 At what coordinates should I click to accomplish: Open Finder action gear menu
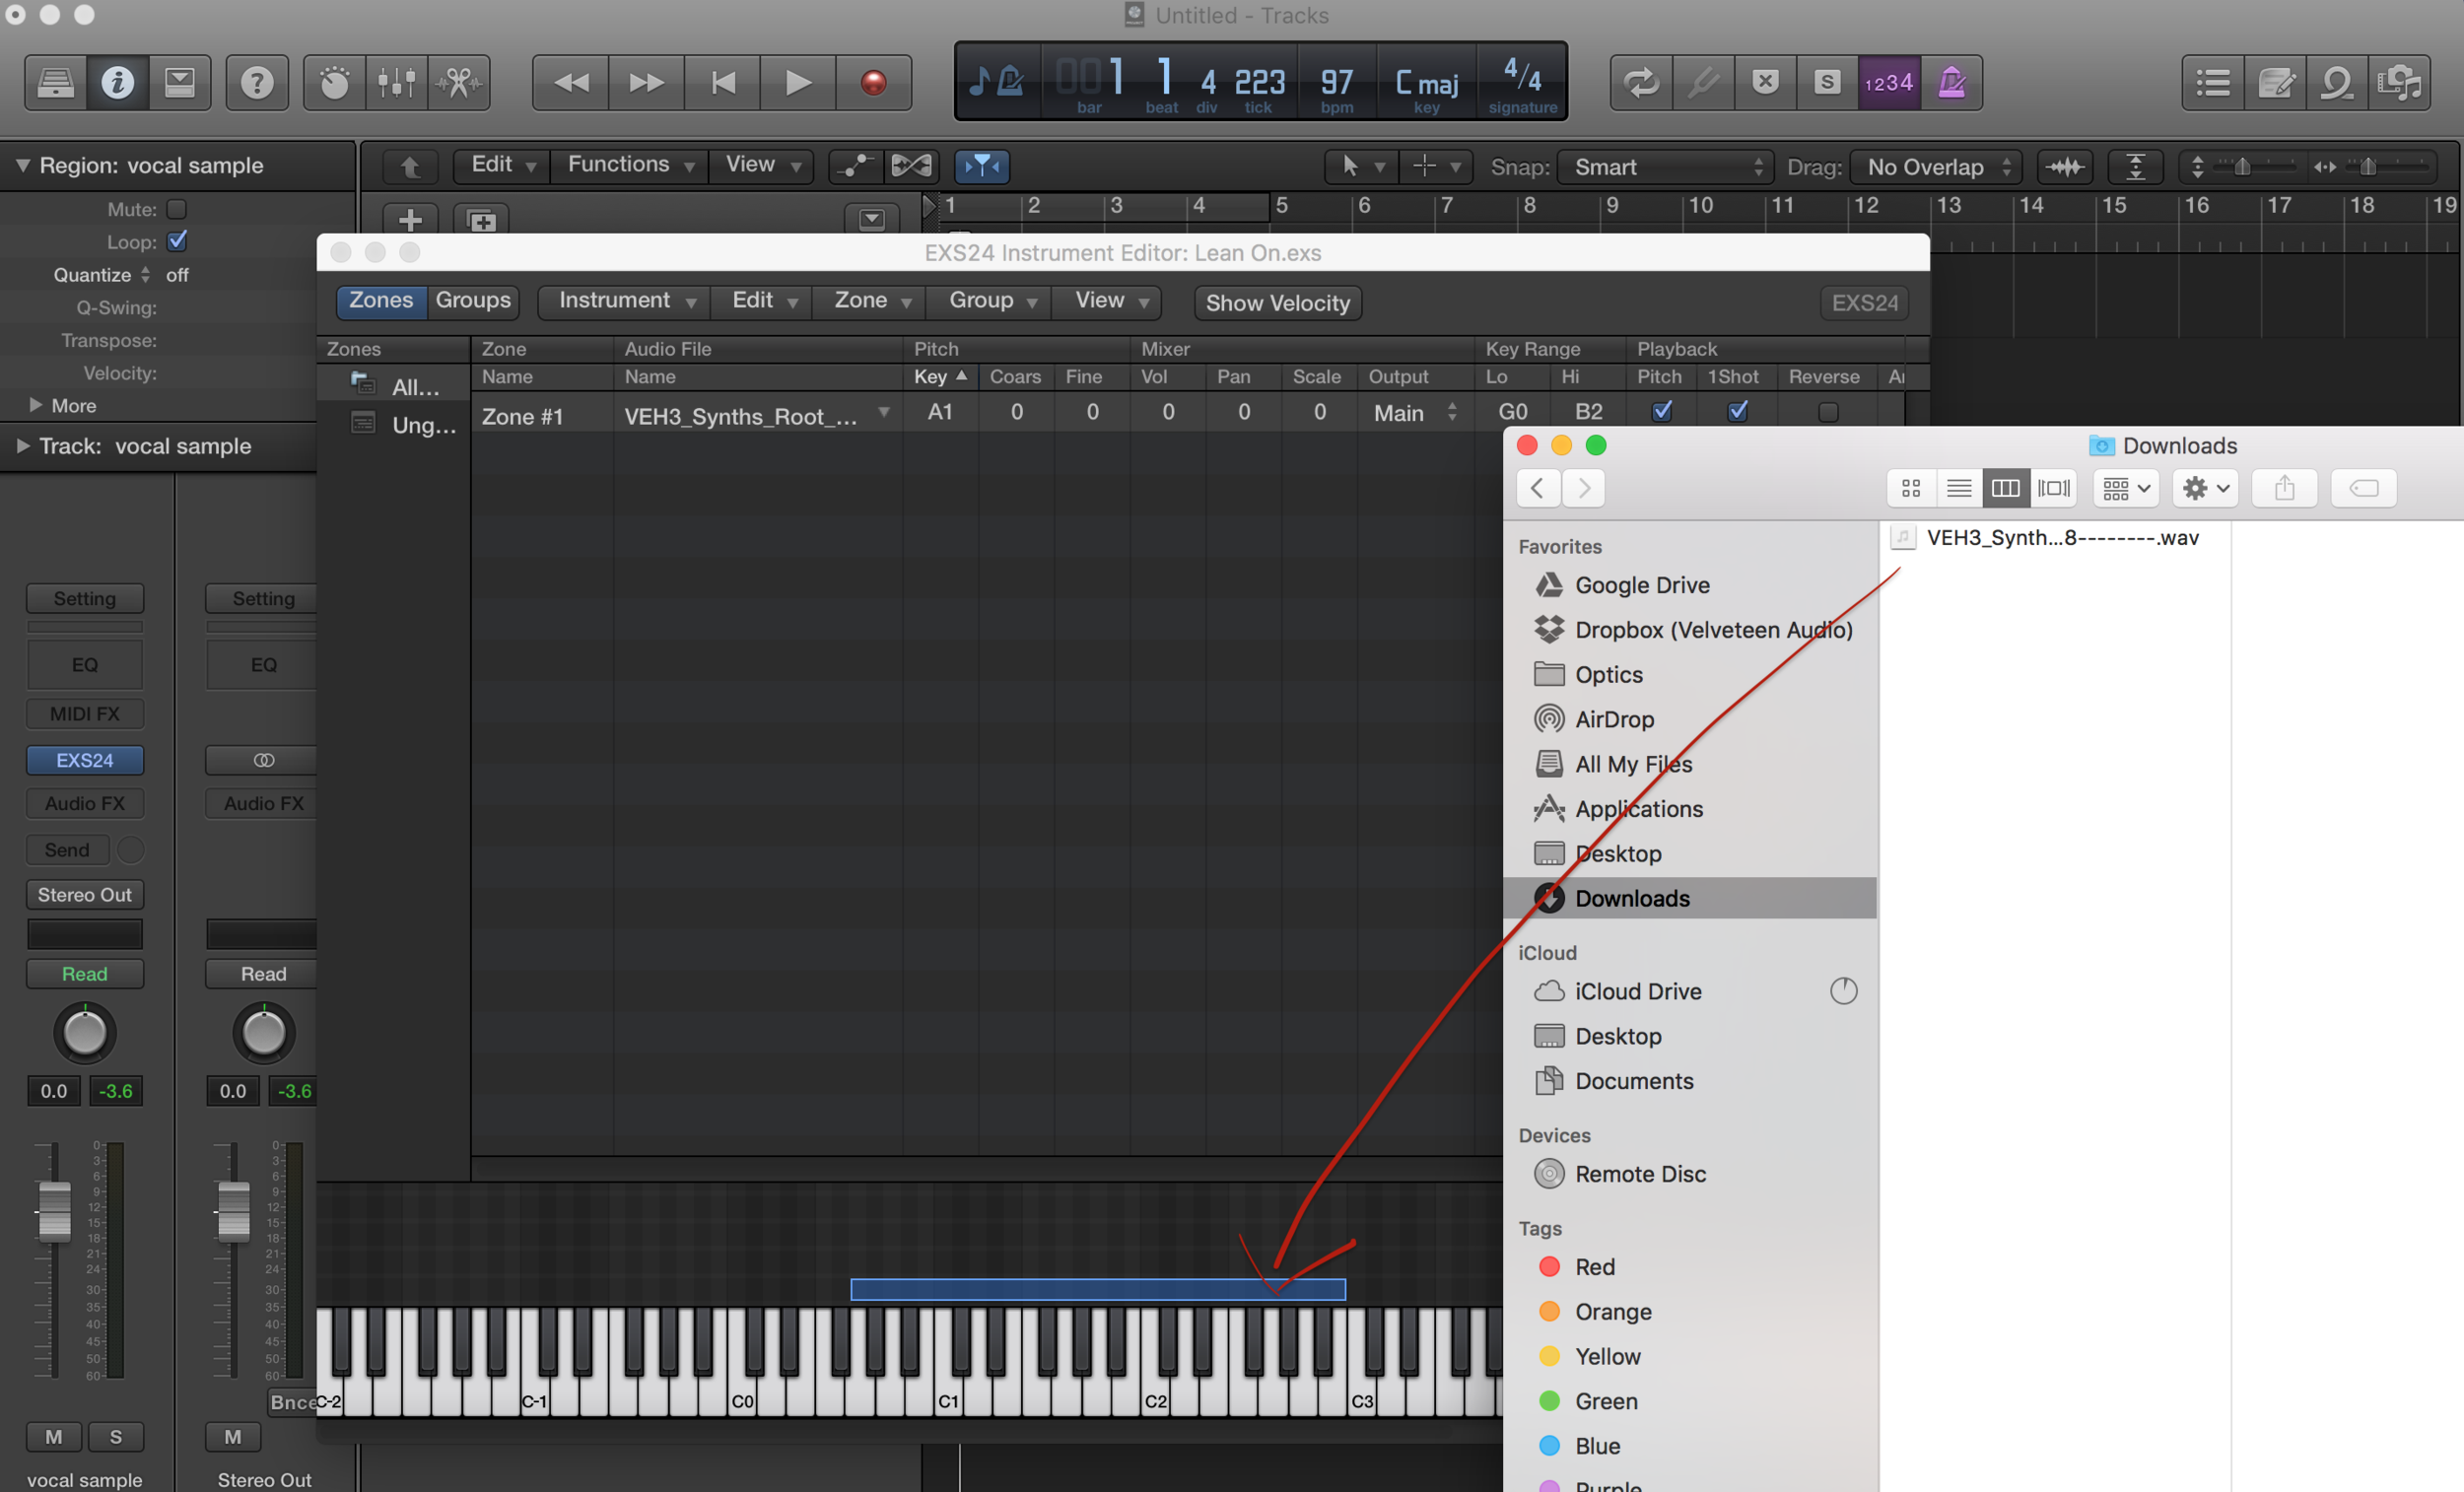[x=2206, y=488]
